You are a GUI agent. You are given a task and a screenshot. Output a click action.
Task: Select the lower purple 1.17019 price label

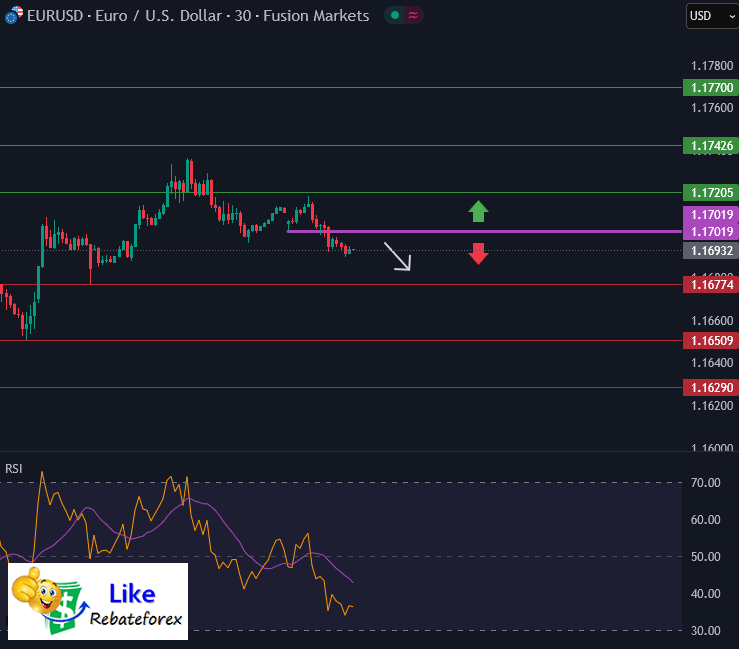[711, 231]
